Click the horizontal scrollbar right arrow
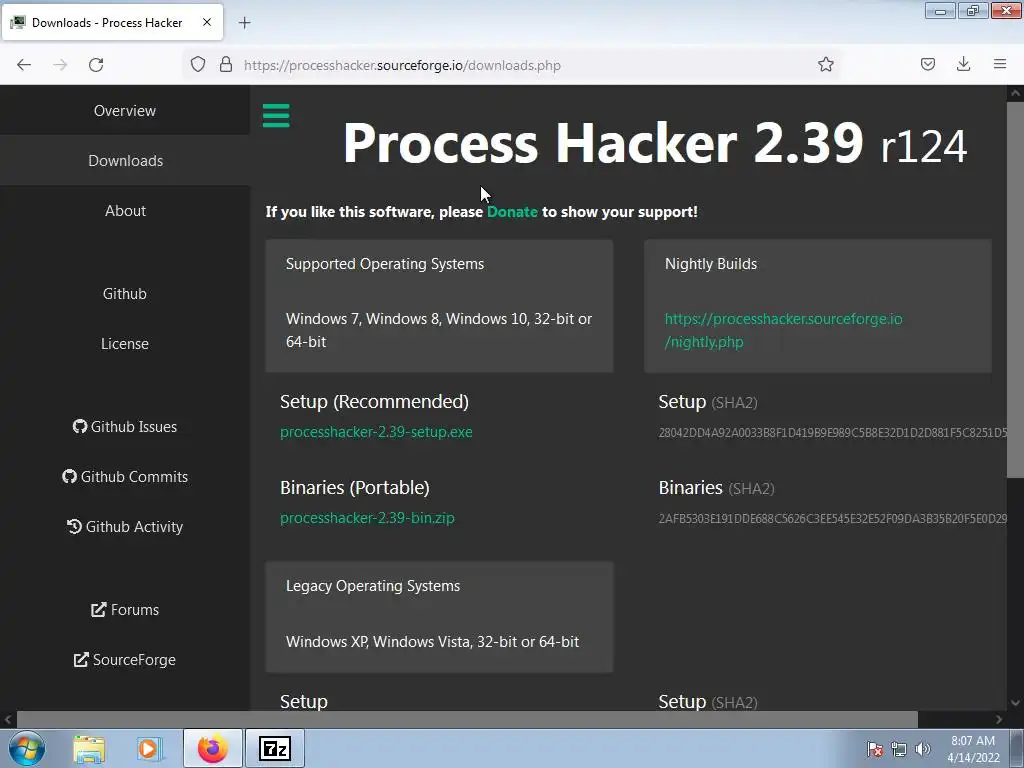The width and height of the screenshot is (1024, 768). pyautogui.click(x=999, y=719)
